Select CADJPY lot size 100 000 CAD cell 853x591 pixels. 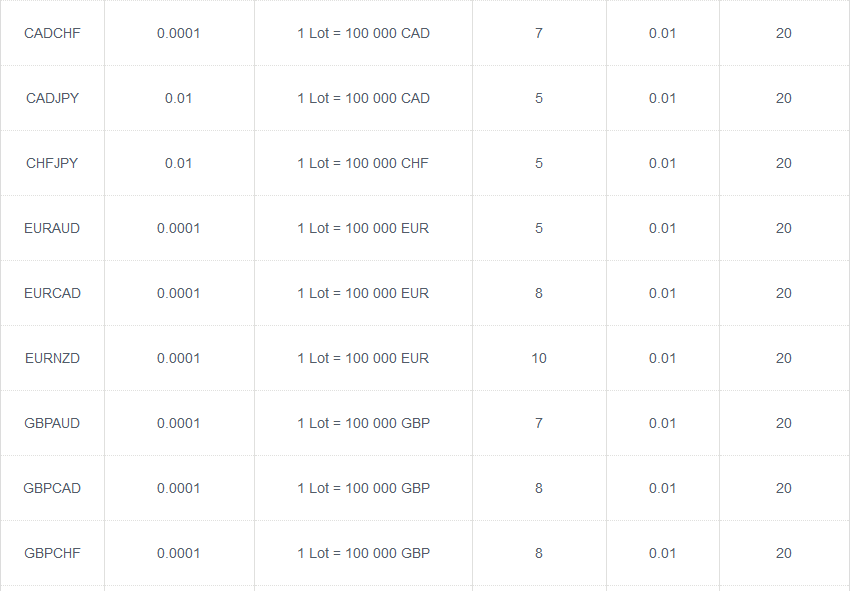click(363, 98)
